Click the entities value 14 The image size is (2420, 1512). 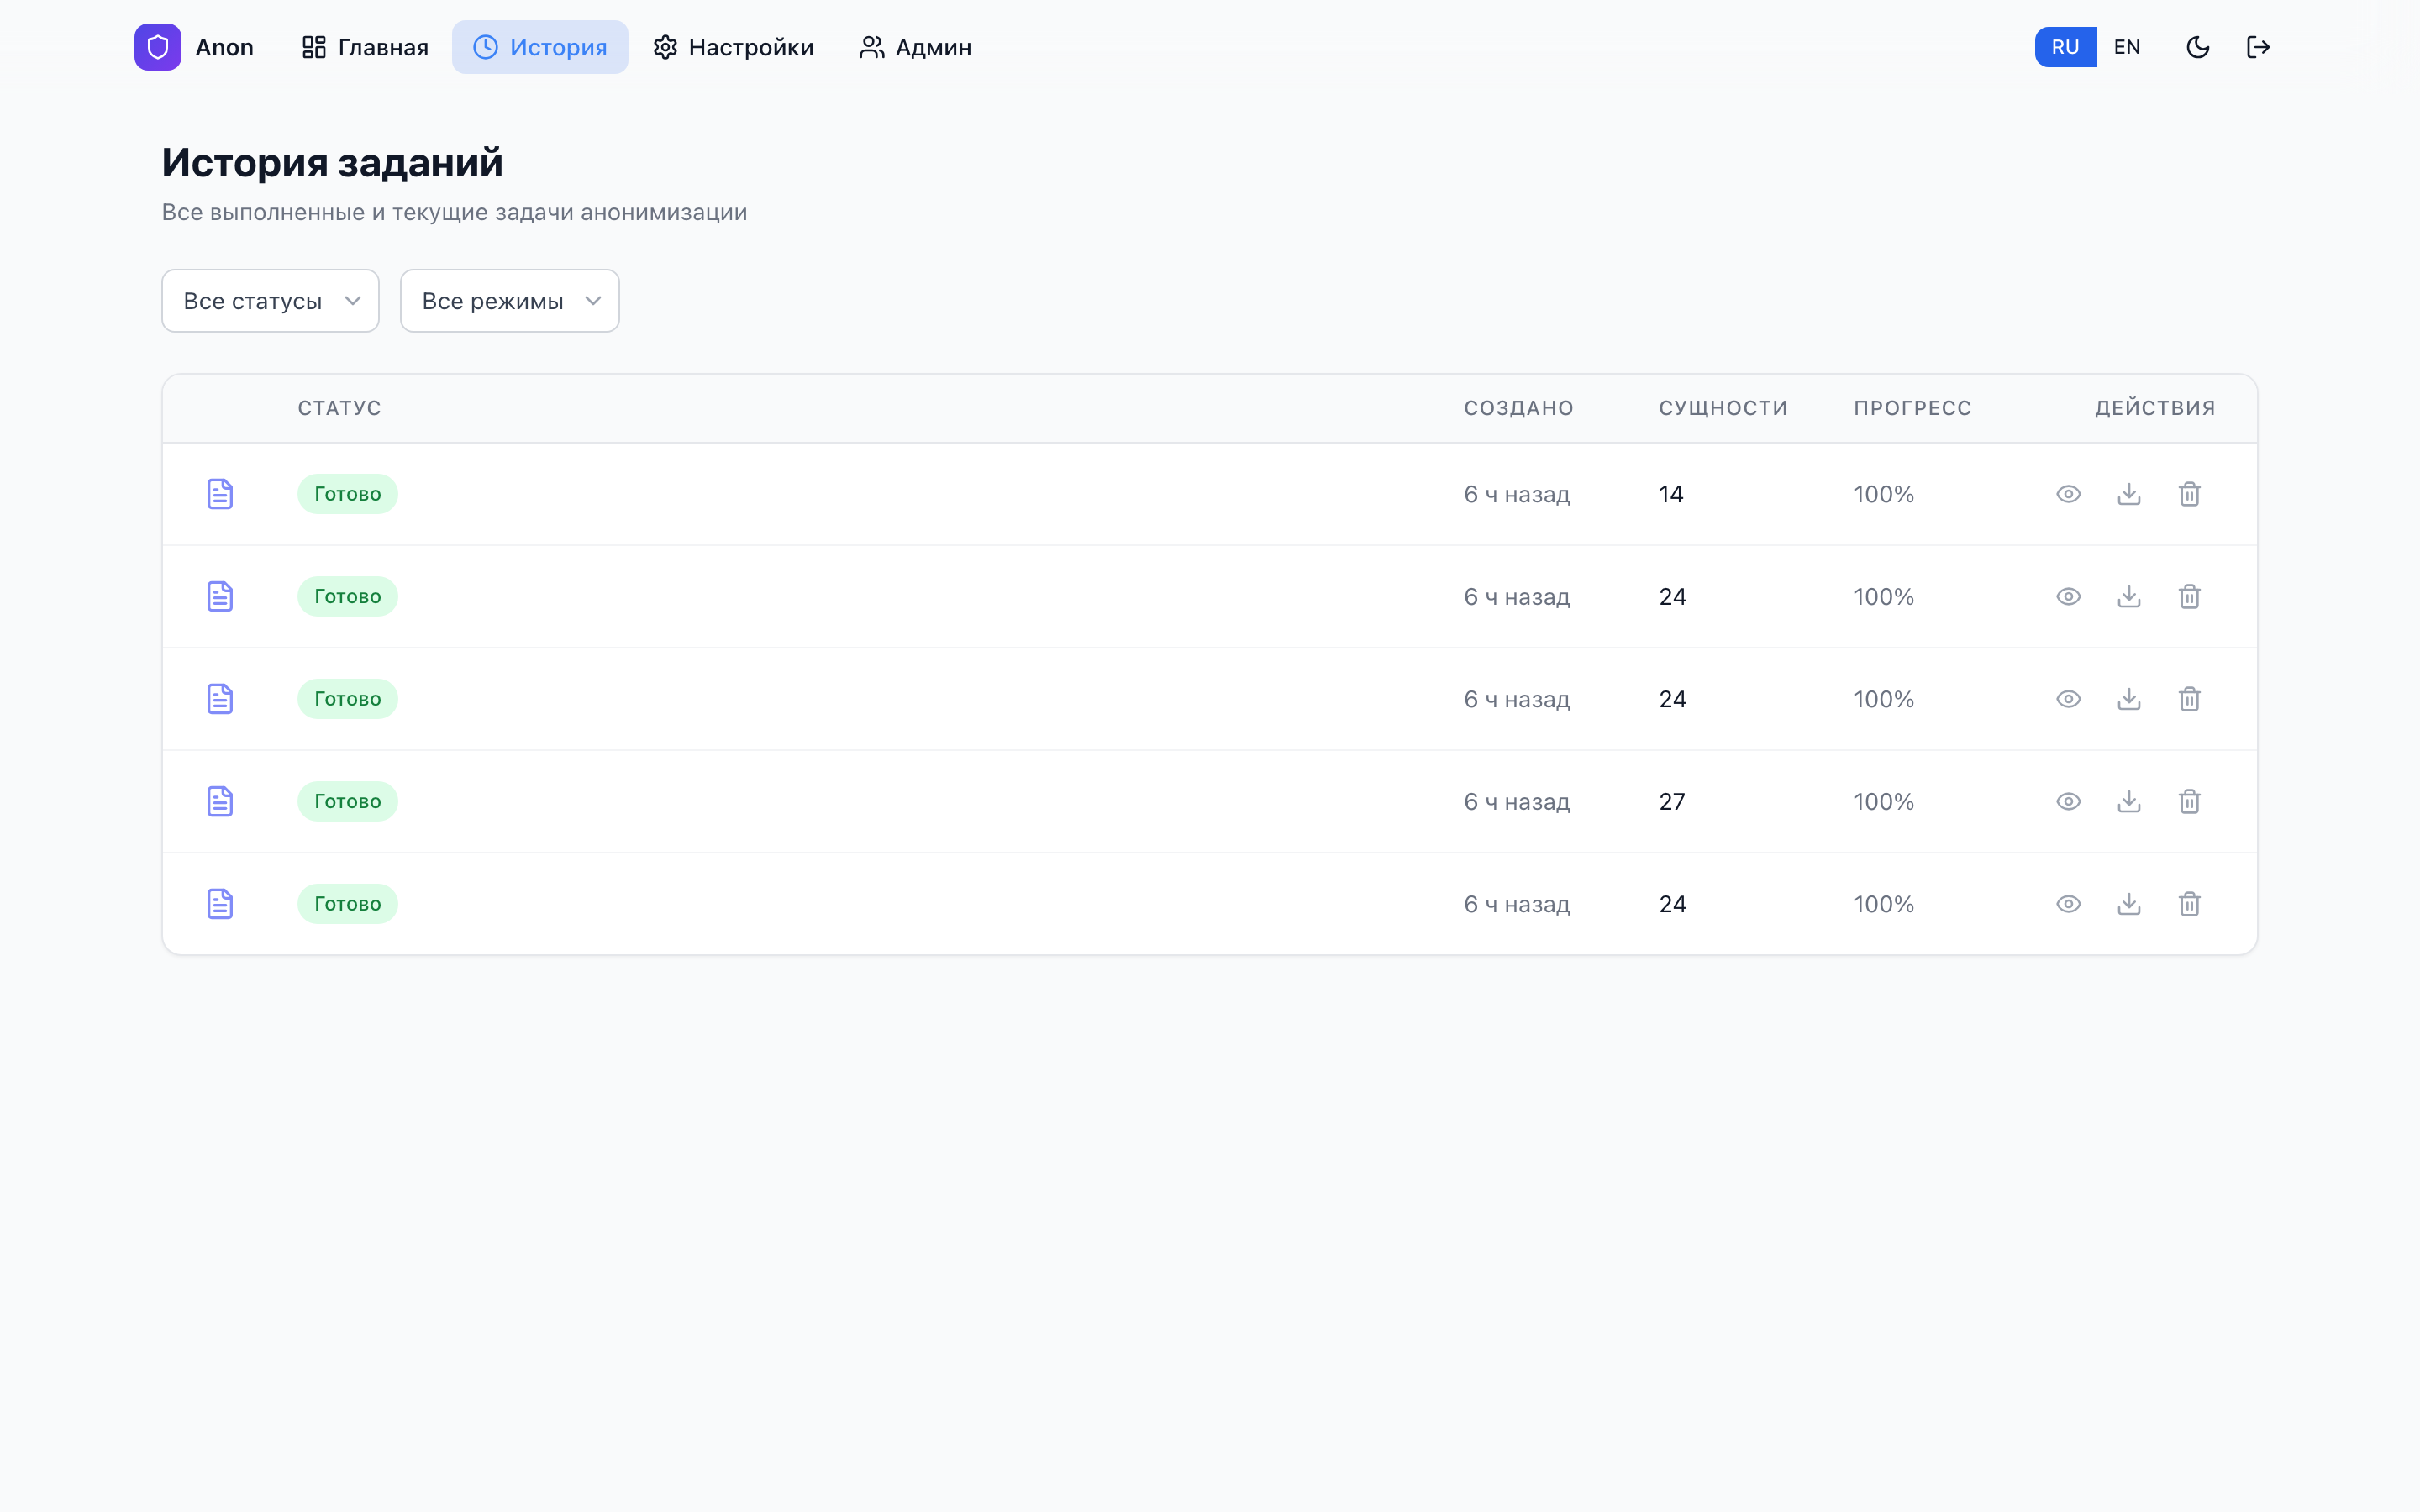click(x=1671, y=494)
